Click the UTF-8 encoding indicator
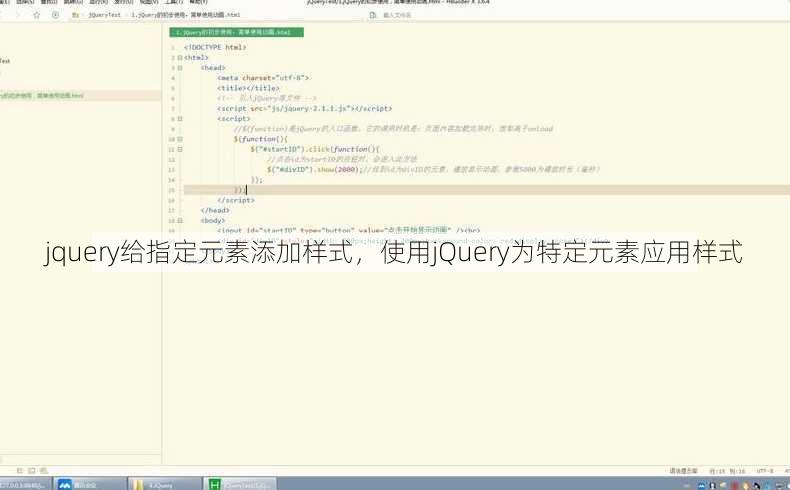 [764, 471]
